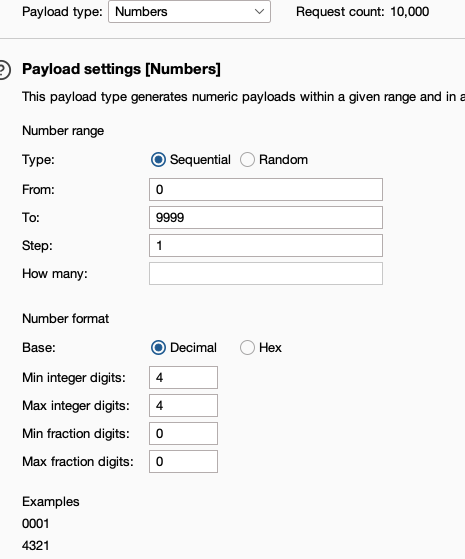This screenshot has width=465, height=559.
Task: Choose Hex as the number base
Action: (247, 348)
